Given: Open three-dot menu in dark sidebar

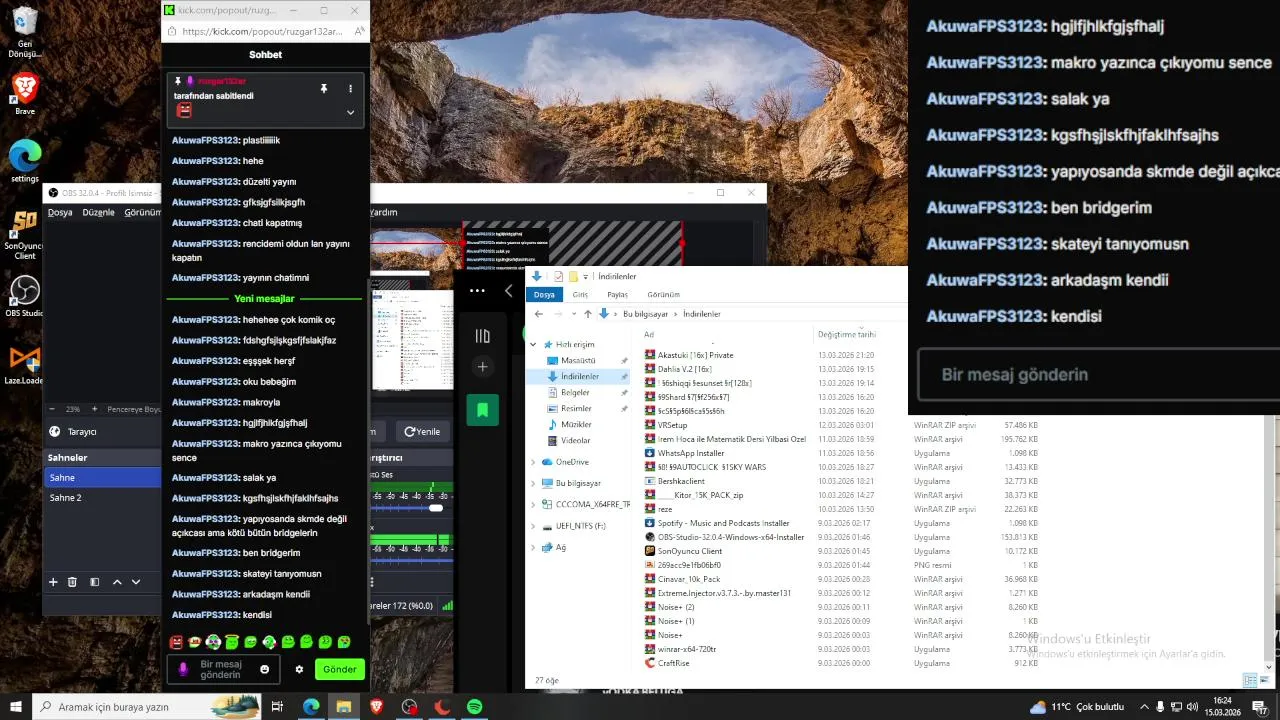Looking at the screenshot, I should pyautogui.click(x=477, y=291).
